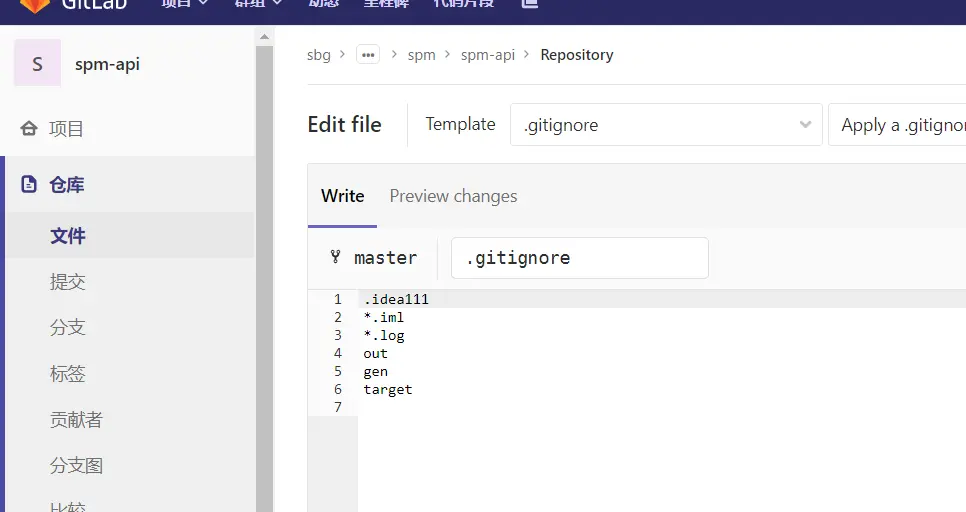Switch to the Write tab
The width and height of the screenshot is (966, 512).
pyautogui.click(x=342, y=196)
